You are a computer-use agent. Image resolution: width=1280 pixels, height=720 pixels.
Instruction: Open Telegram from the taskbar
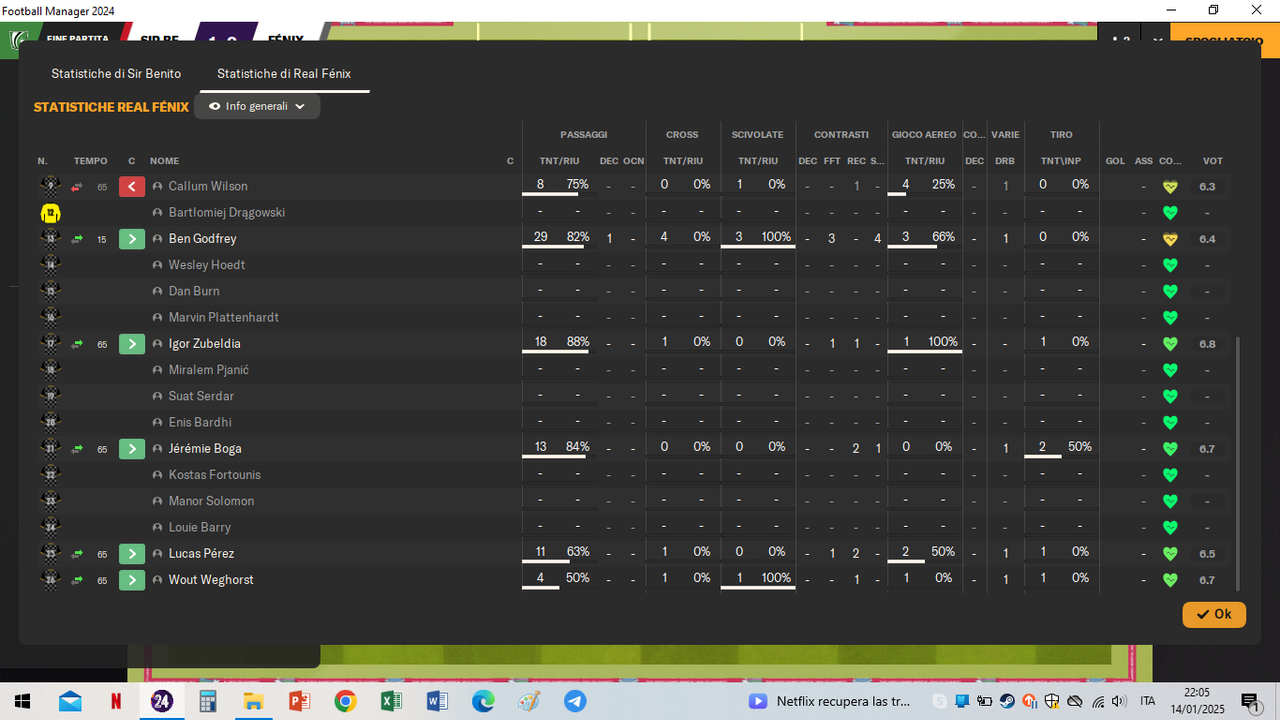[x=575, y=701]
